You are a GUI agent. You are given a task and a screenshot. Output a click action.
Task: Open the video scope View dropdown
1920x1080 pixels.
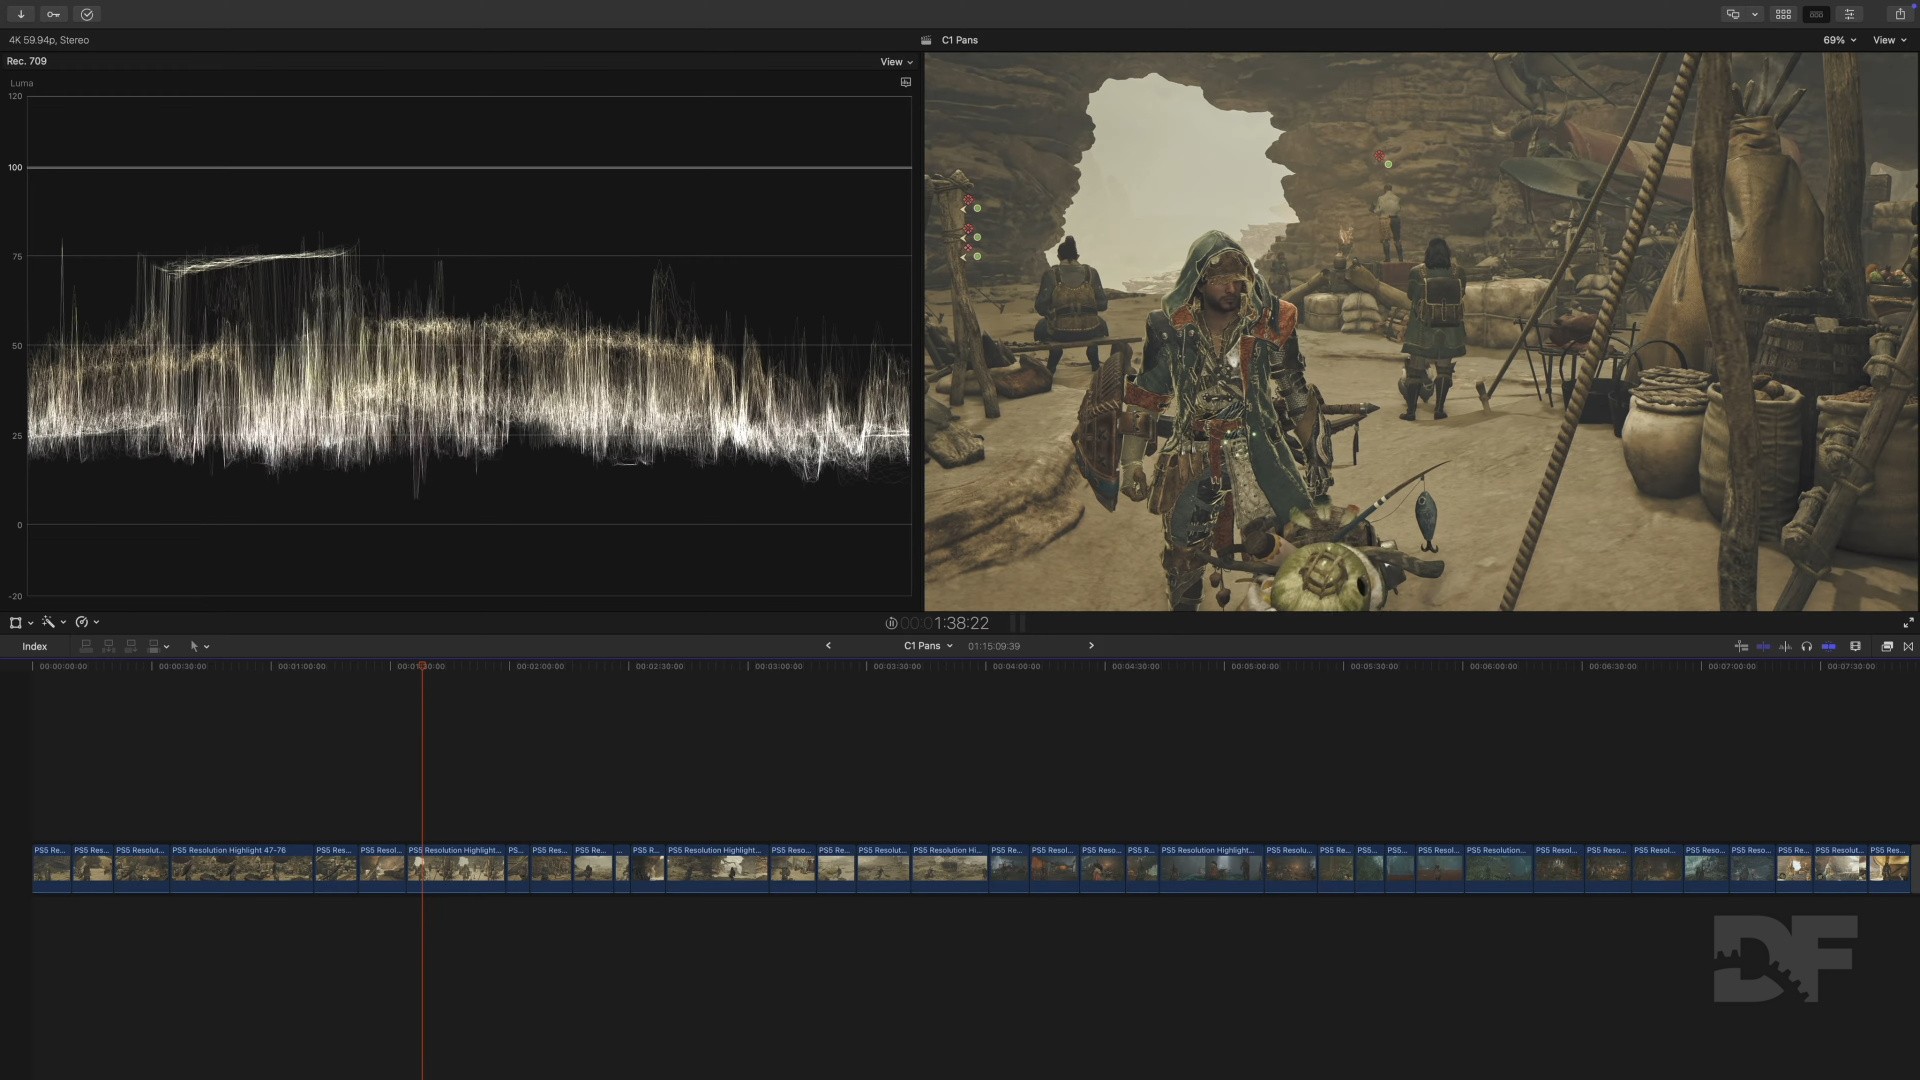coord(896,62)
